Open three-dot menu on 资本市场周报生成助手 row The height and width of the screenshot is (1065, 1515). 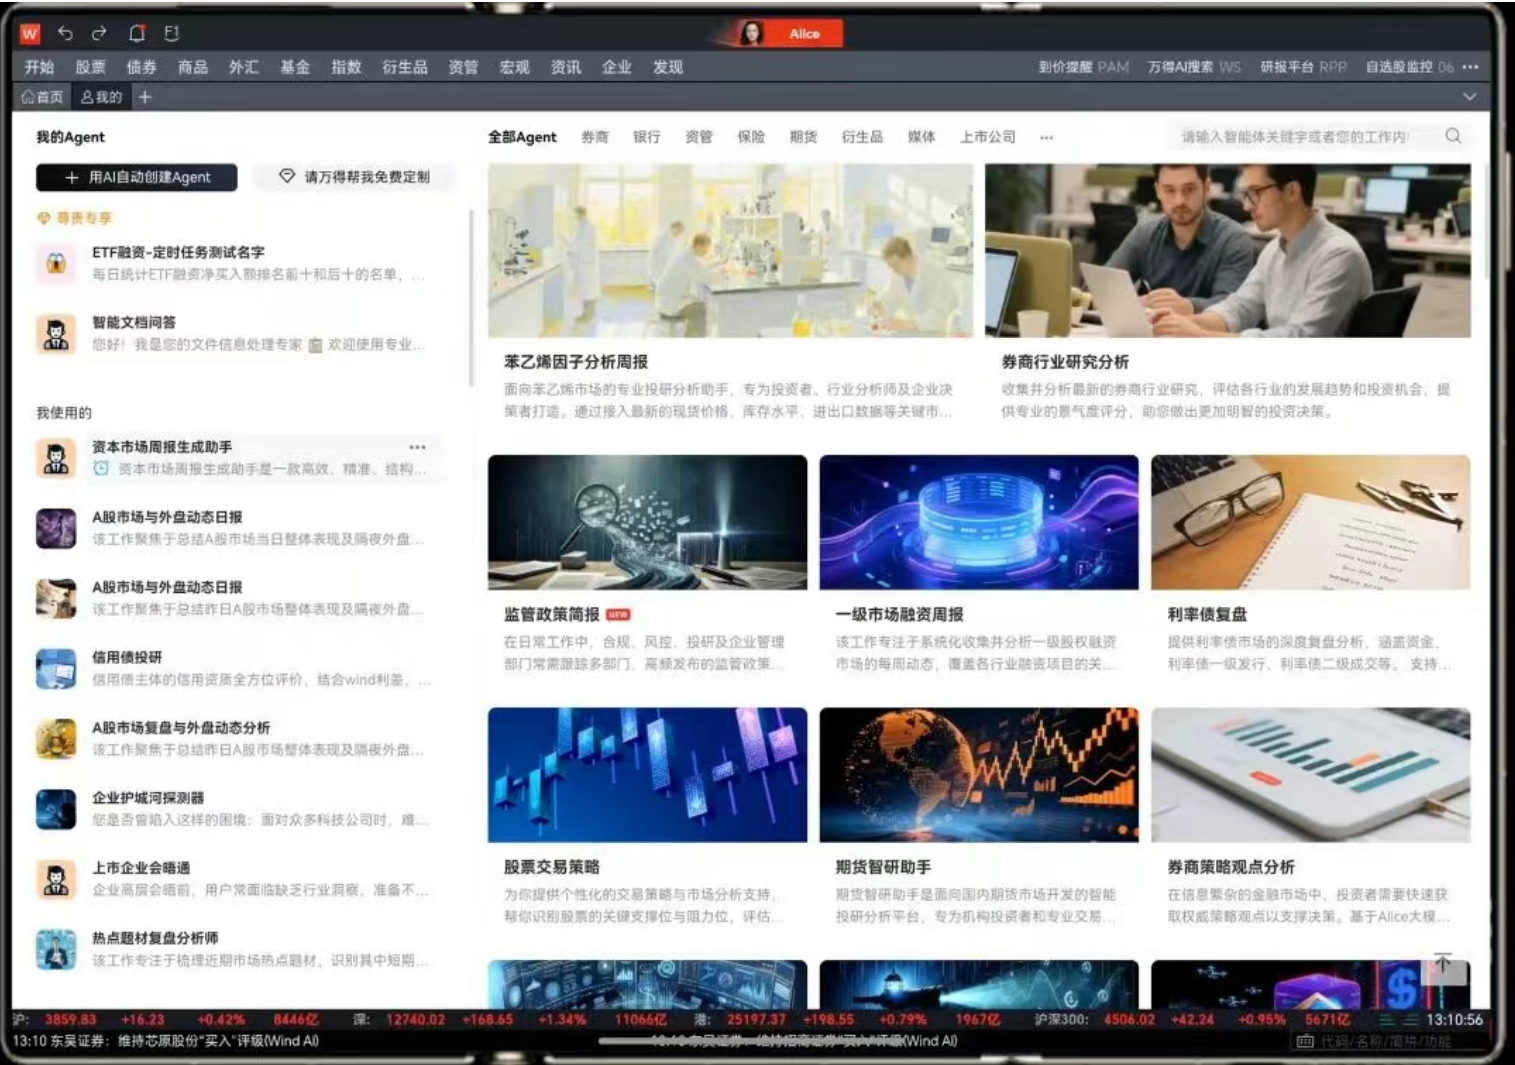[417, 447]
